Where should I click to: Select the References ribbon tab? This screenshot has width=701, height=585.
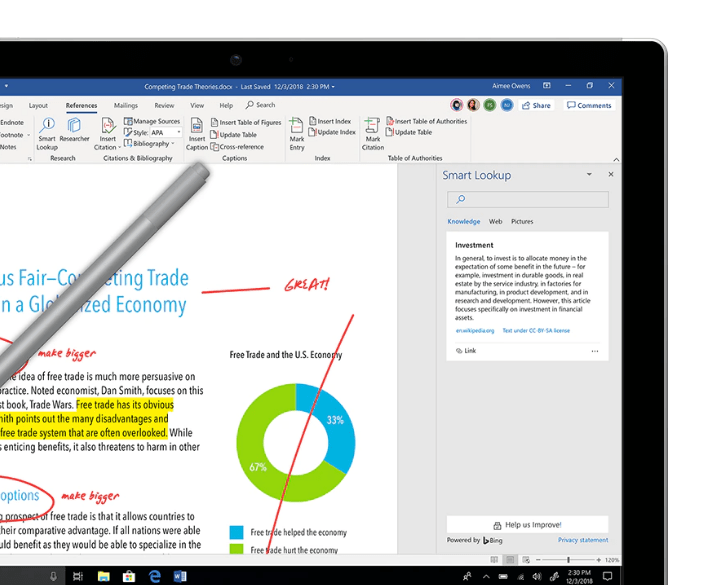point(81,105)
